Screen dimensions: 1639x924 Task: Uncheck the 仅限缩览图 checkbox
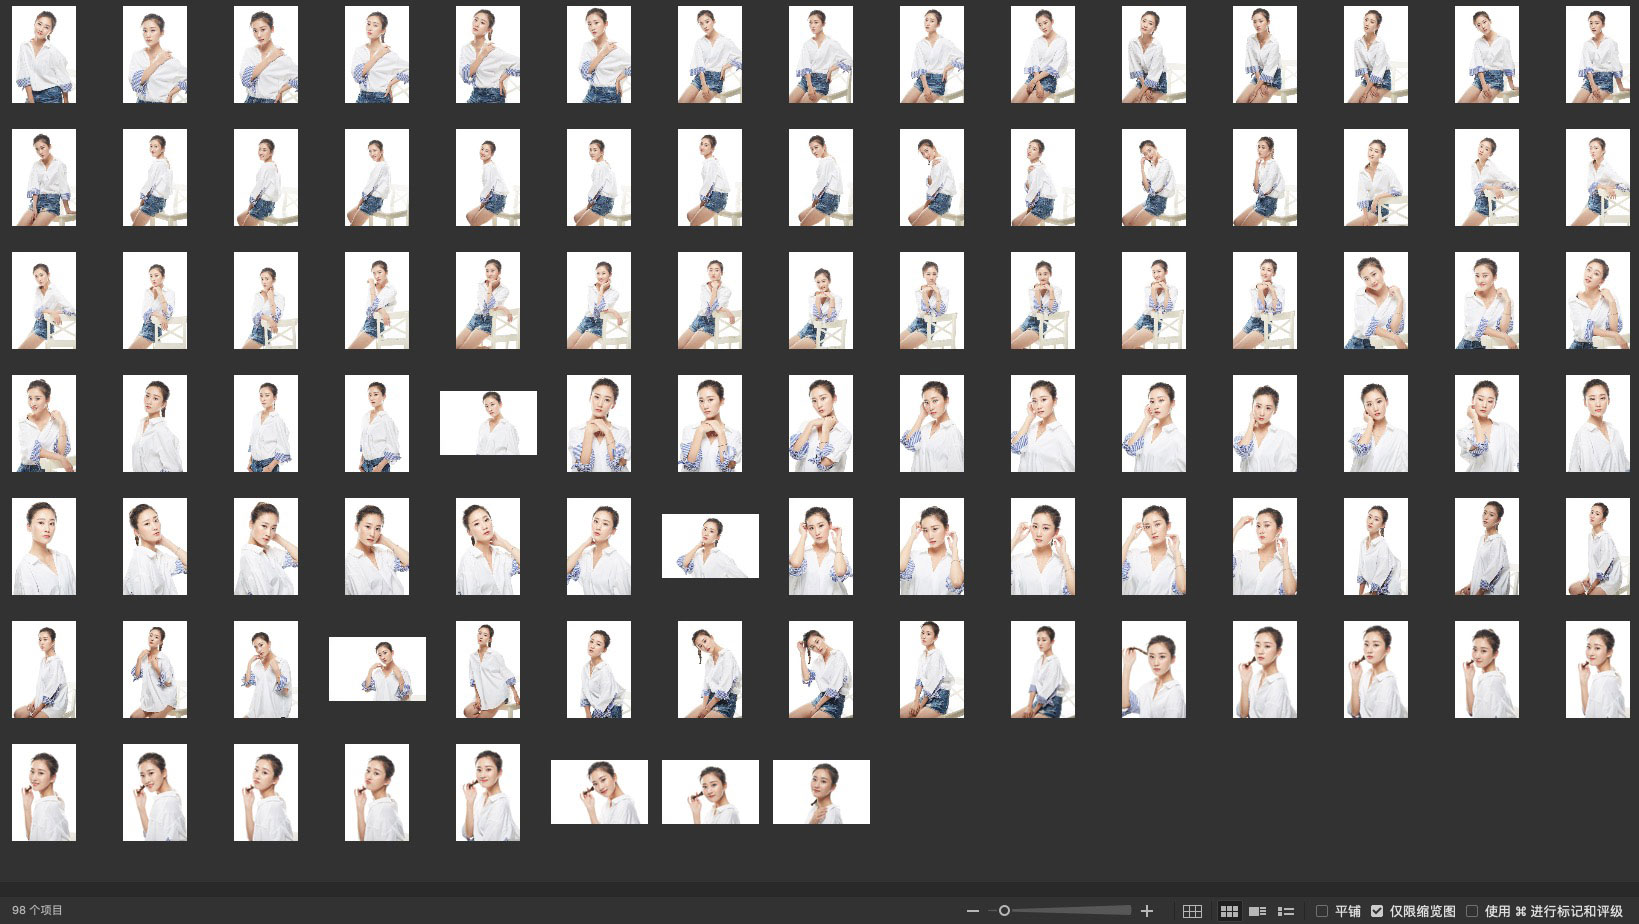click(x=1377, y=911)
